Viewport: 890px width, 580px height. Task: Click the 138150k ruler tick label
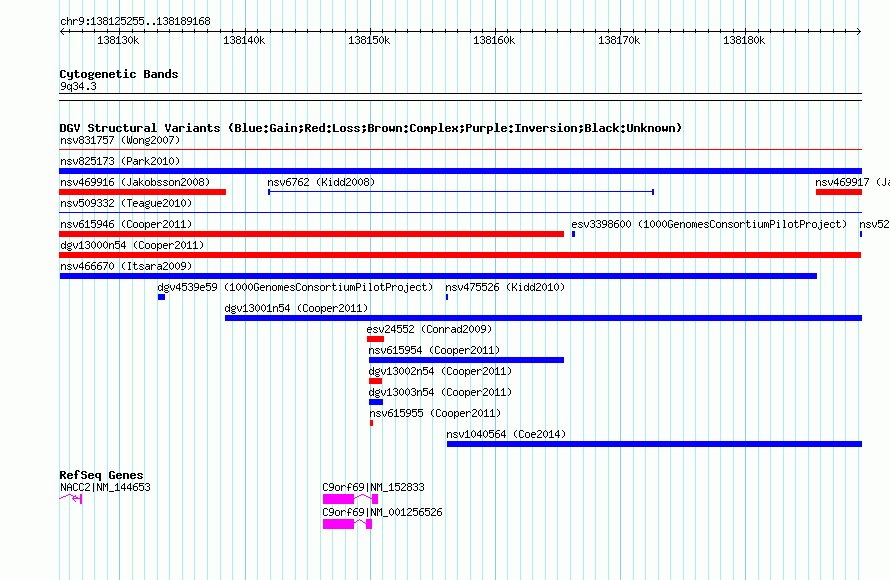pos(369,40)
